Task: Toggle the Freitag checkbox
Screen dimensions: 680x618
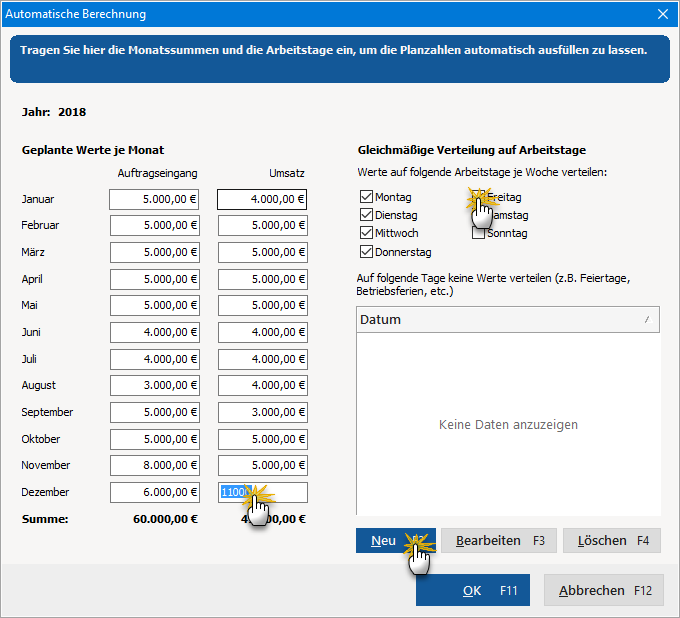Action: (x=478, y=196)
